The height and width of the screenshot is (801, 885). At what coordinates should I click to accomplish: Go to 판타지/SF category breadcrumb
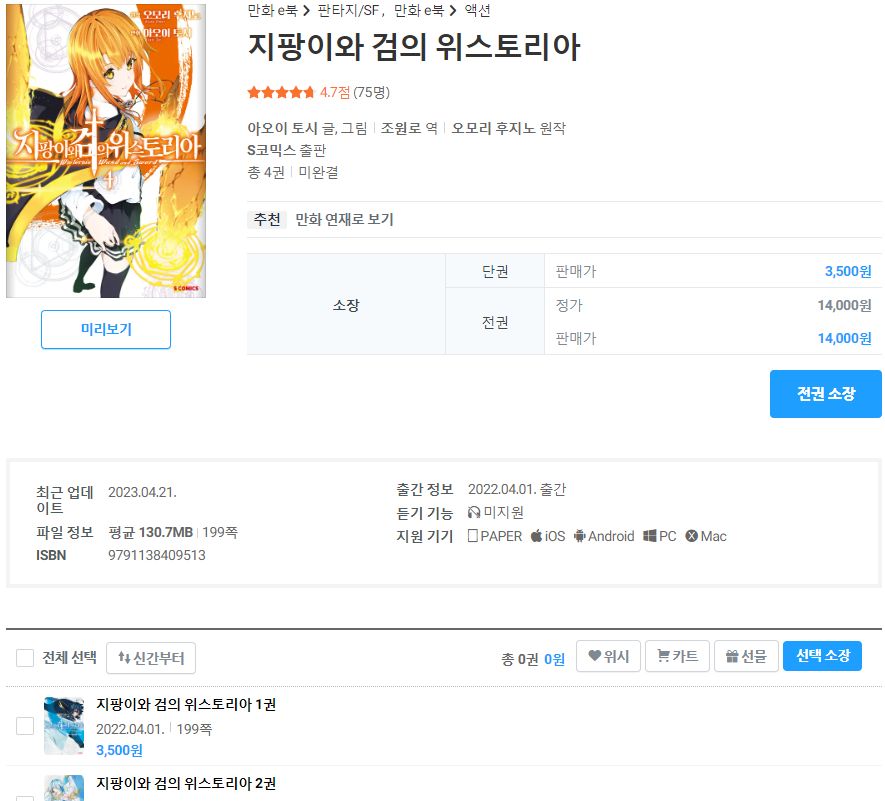(x=348, y=10)
